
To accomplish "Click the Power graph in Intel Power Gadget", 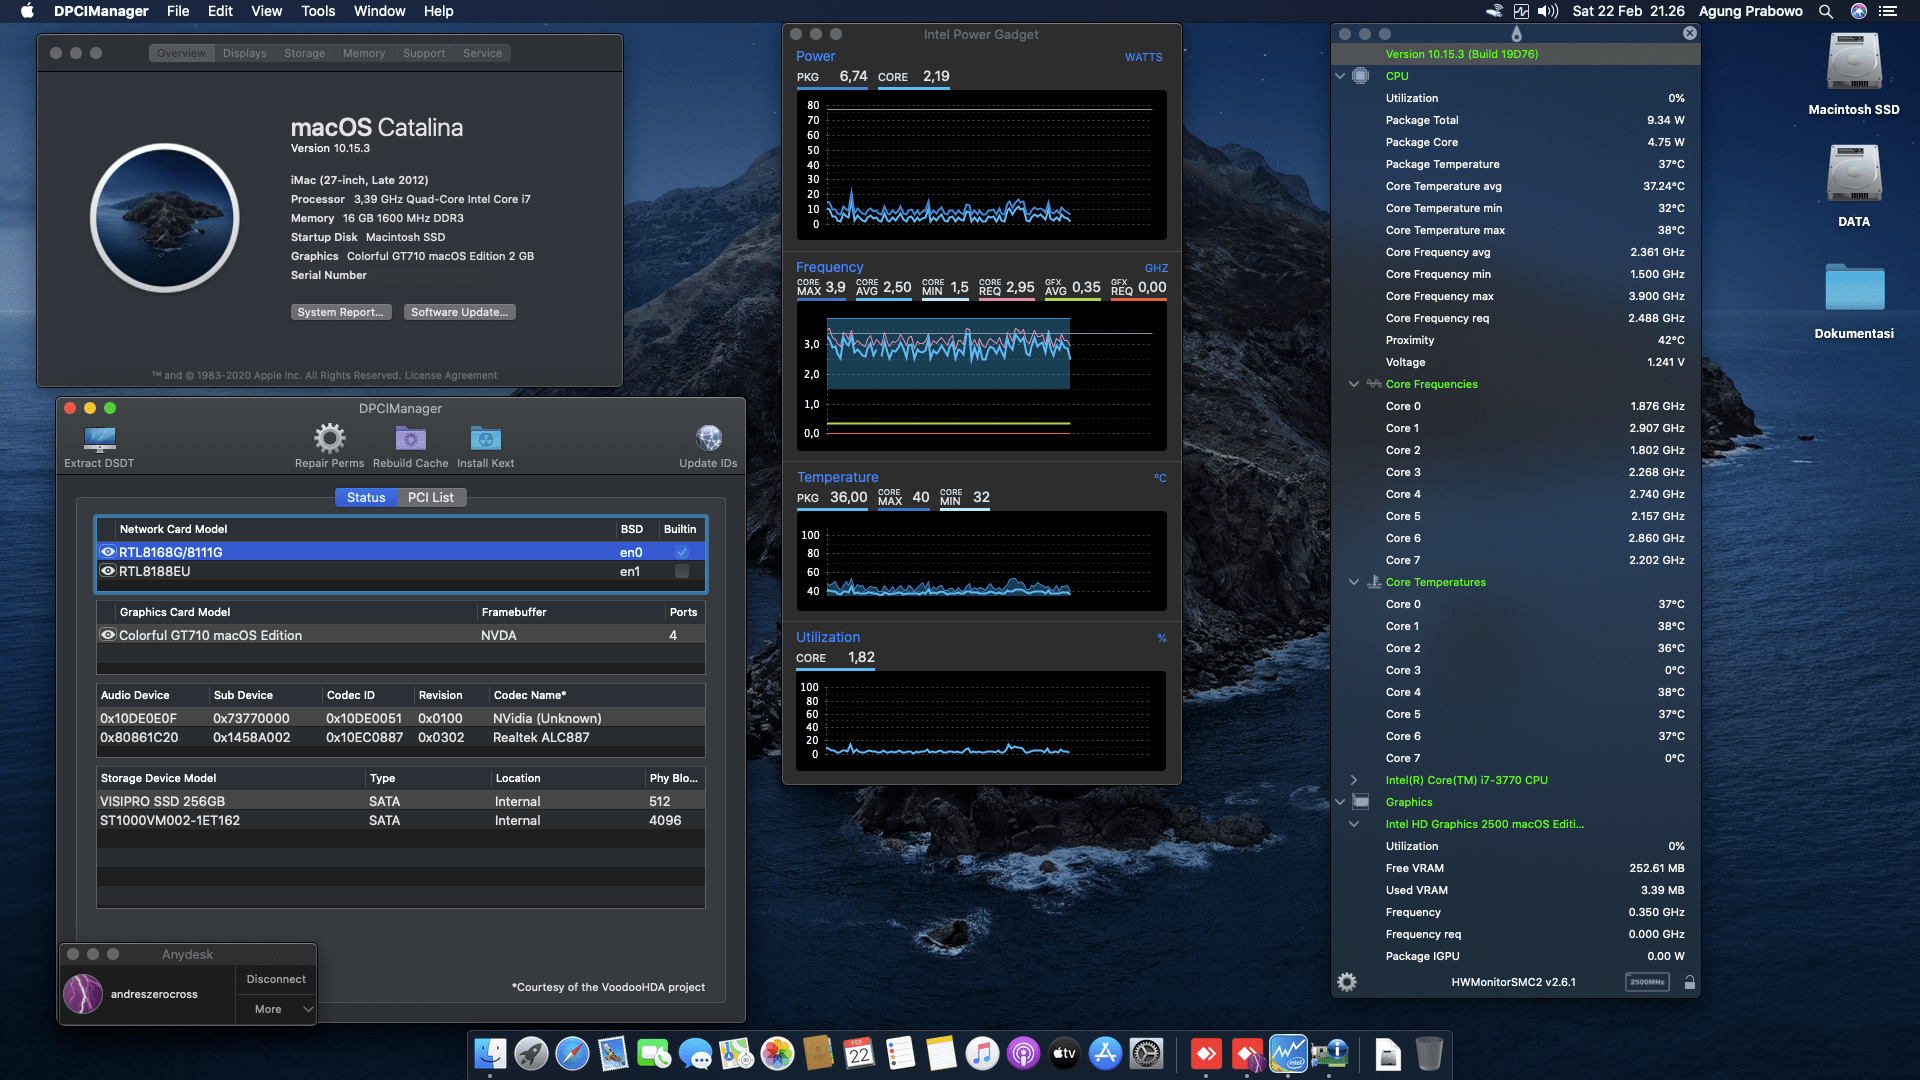I will 981,165.
